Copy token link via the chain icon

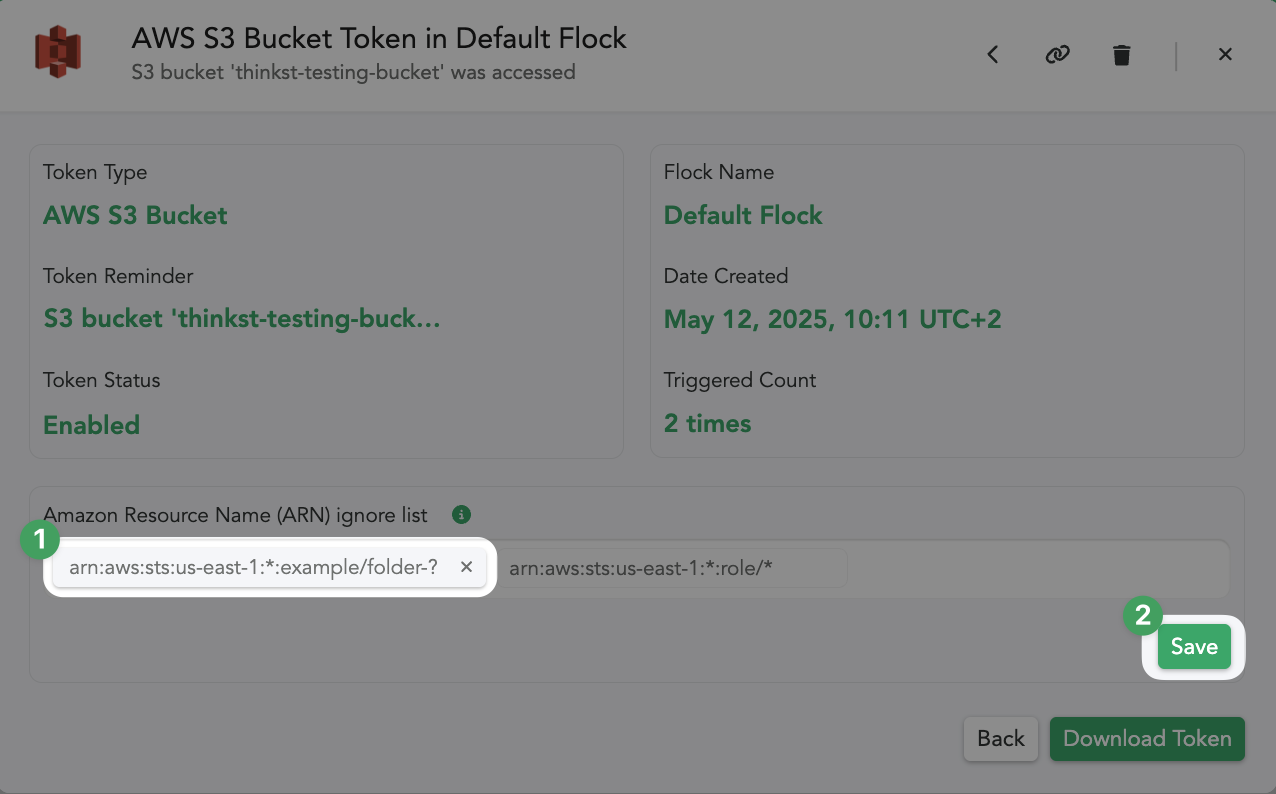[1057, 55]
